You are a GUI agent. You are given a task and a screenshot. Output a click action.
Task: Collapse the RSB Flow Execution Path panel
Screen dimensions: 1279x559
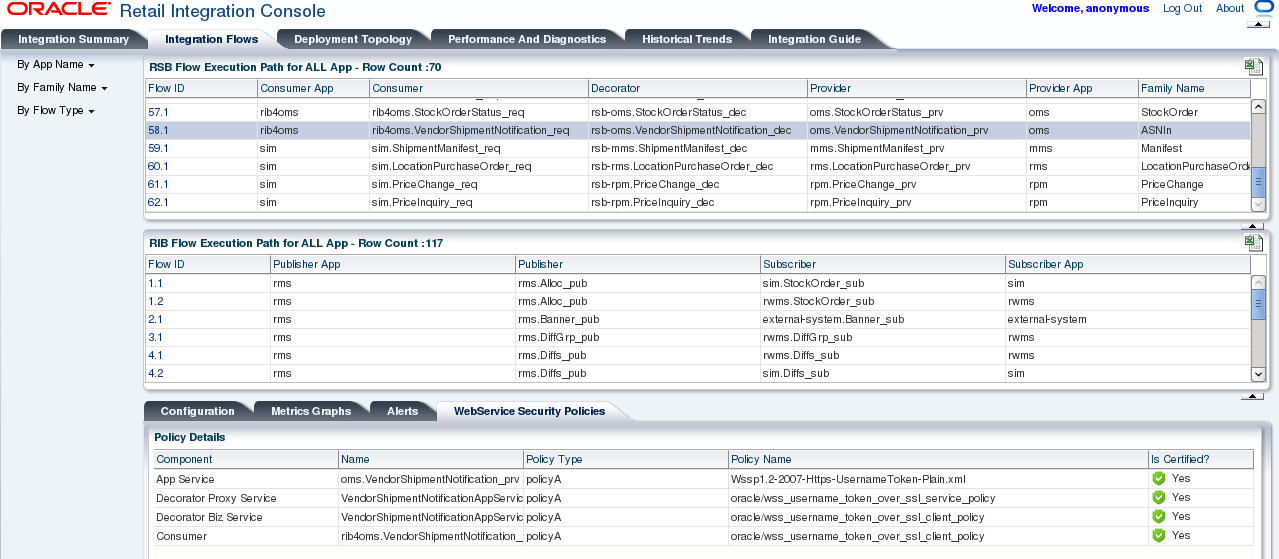(1252, 226)
